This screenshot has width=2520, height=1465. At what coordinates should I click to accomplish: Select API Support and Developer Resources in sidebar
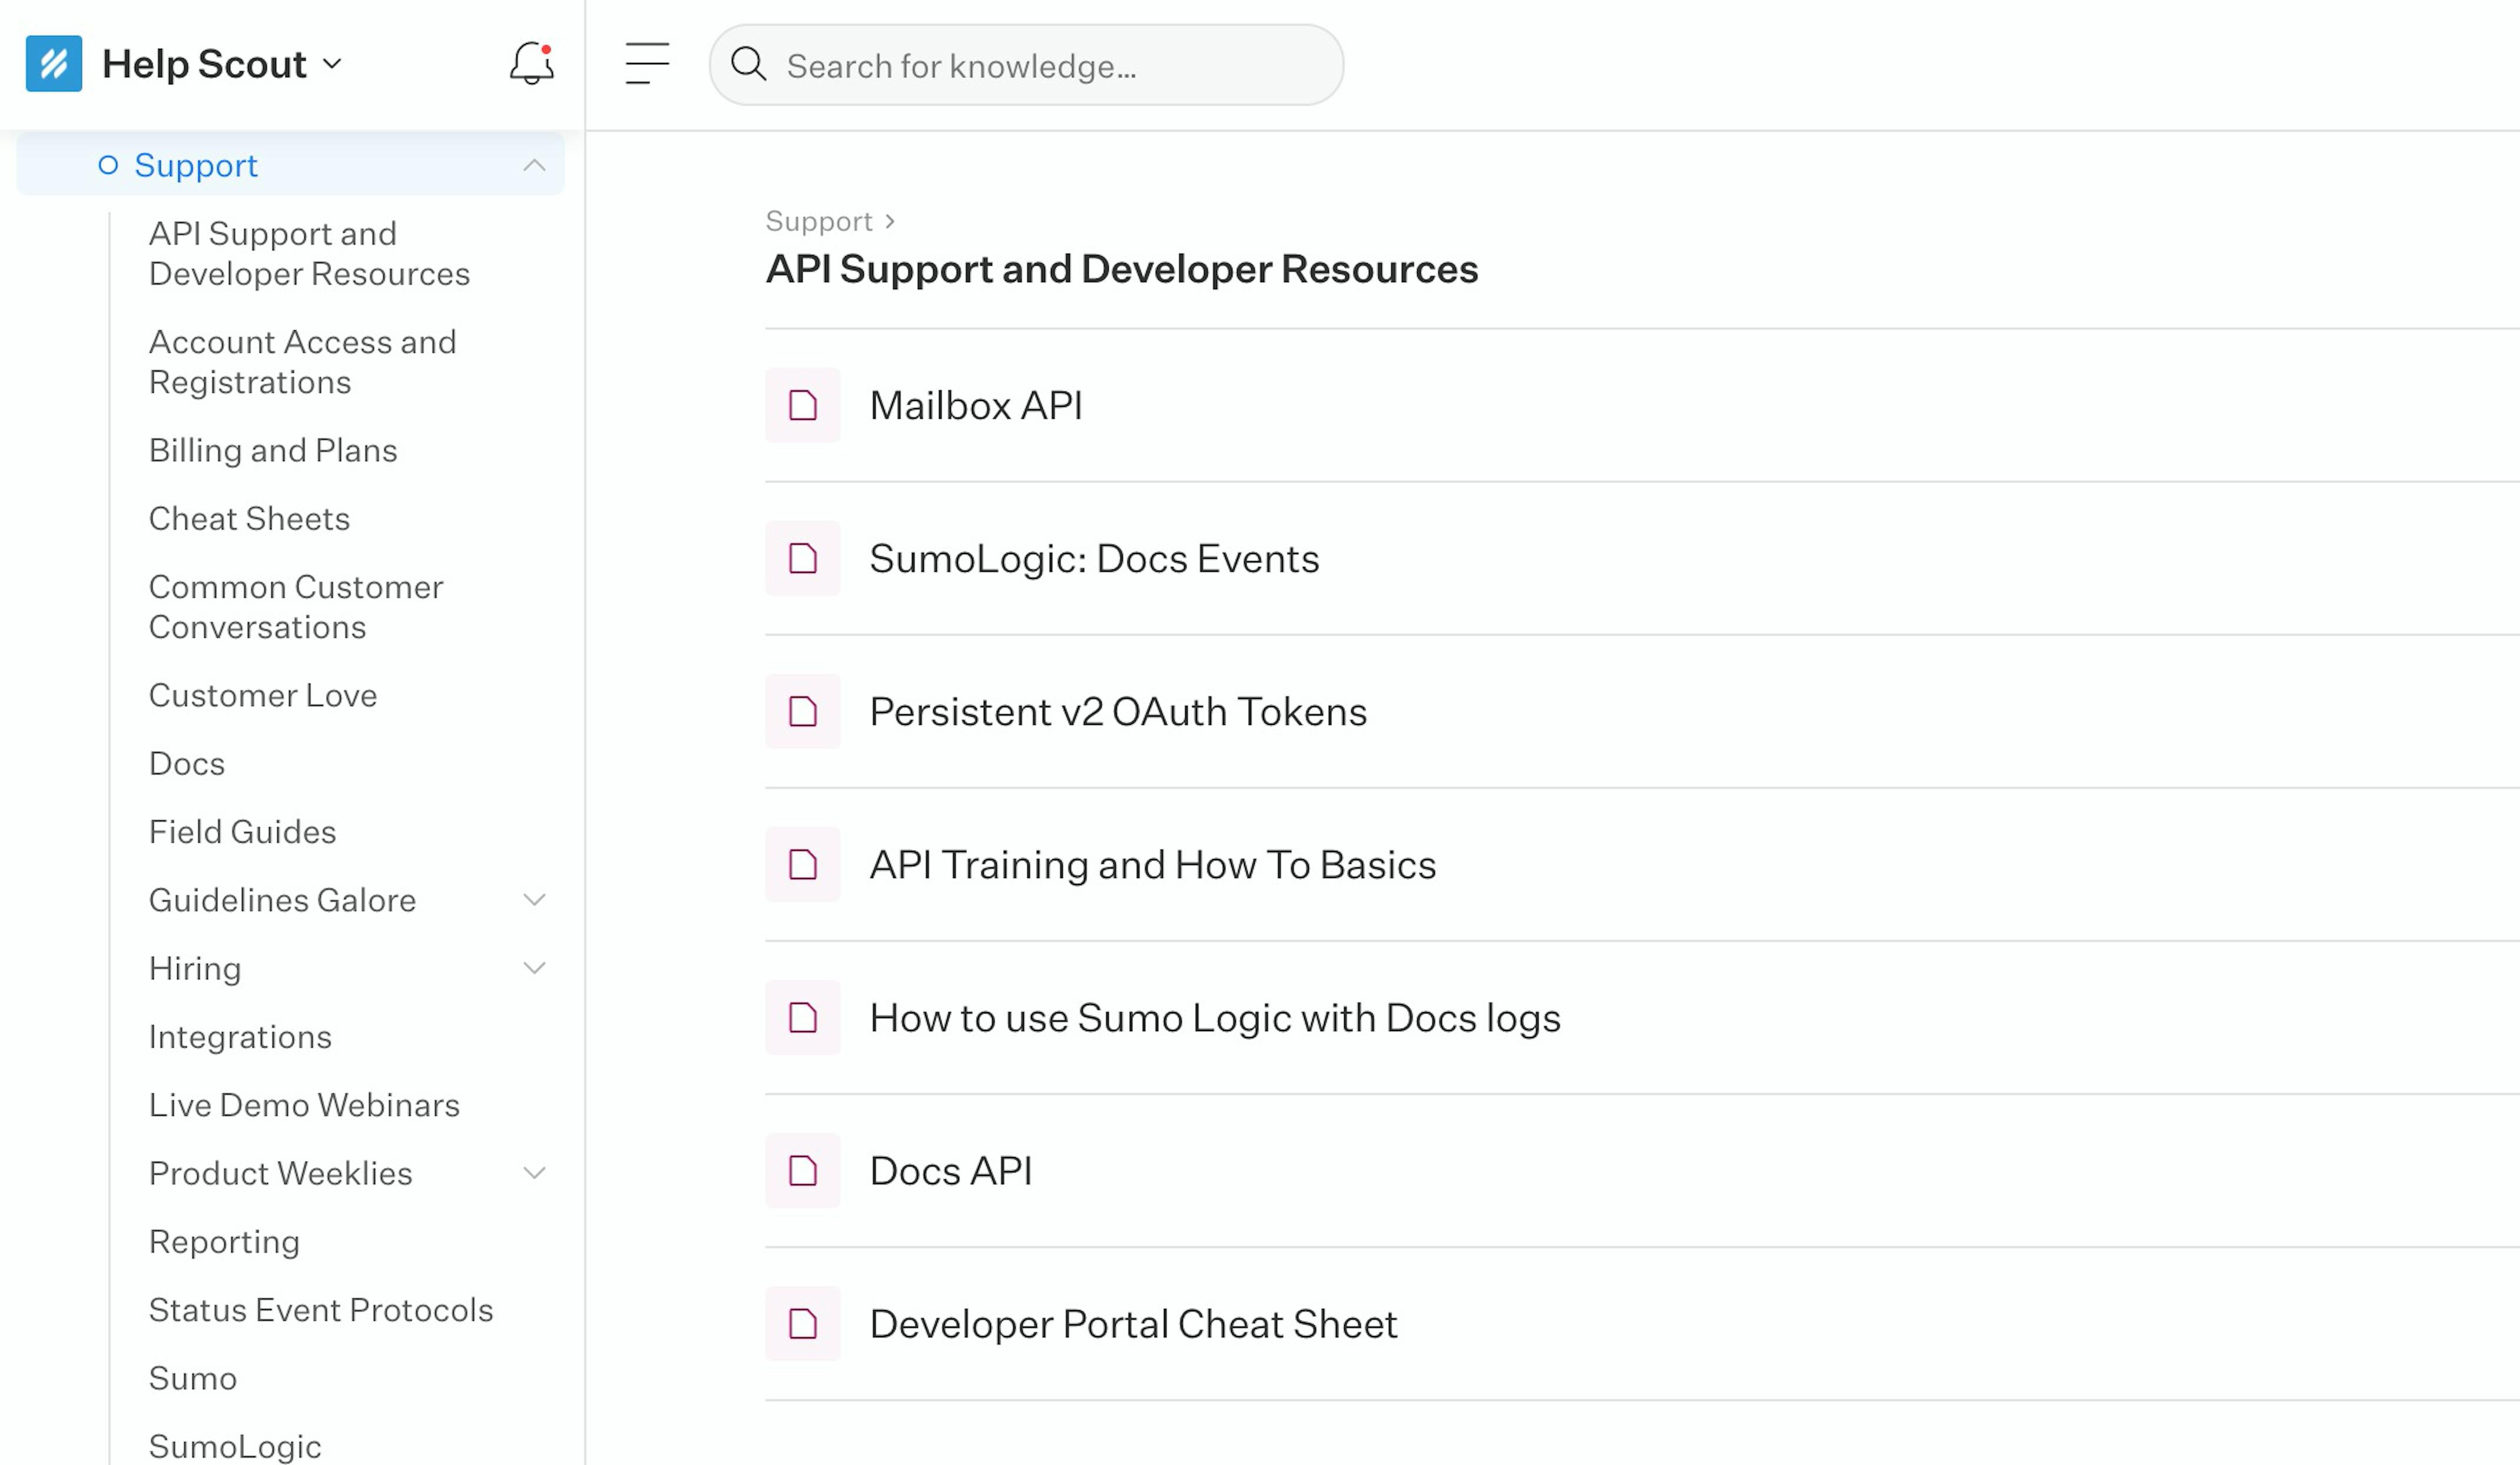309,253
